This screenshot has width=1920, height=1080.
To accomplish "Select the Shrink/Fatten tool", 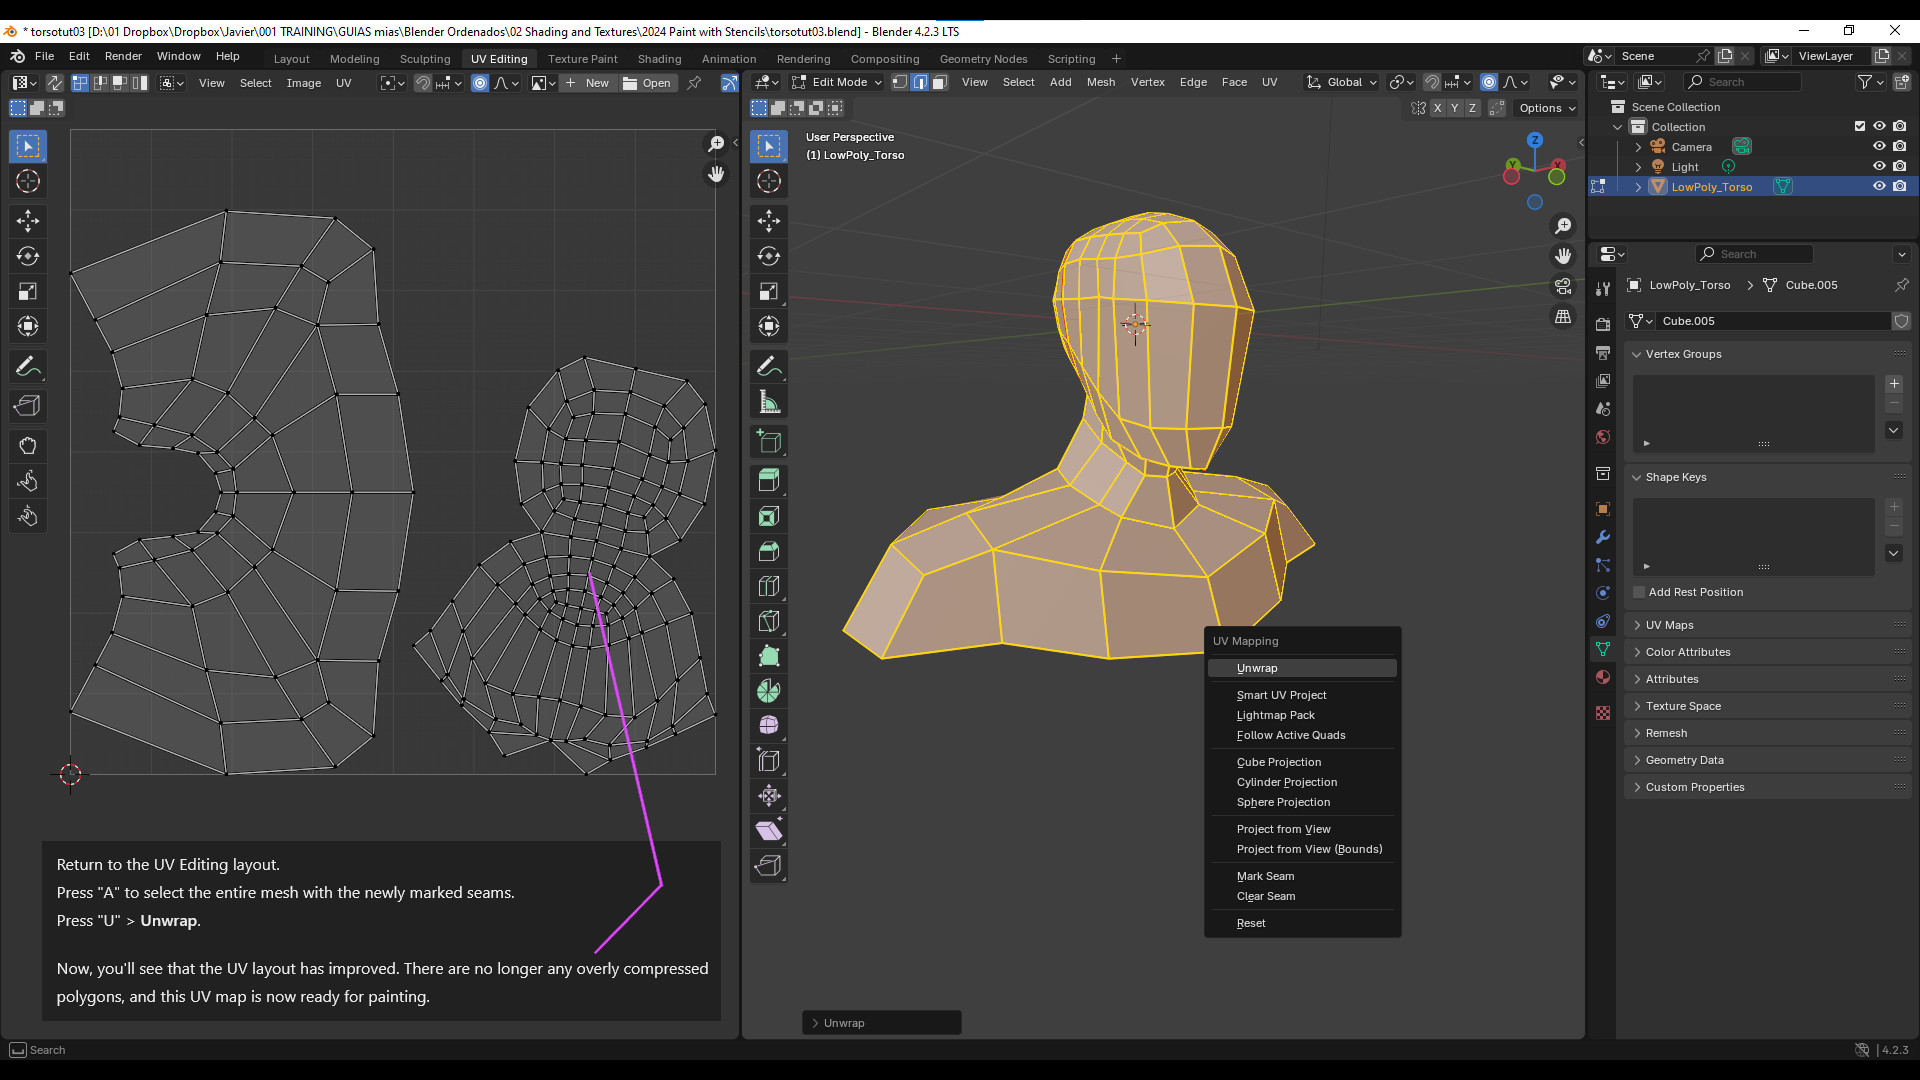I will (769, 795).
